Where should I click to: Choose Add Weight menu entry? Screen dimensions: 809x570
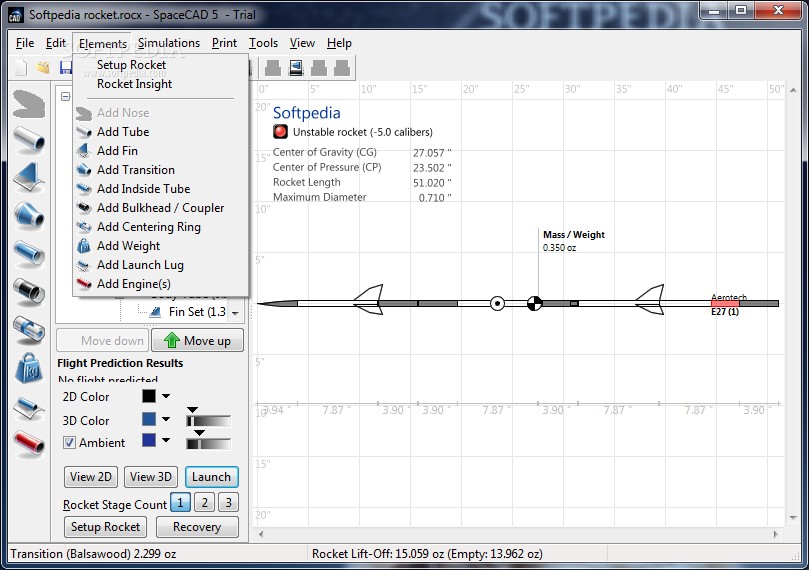pos(128,247)
